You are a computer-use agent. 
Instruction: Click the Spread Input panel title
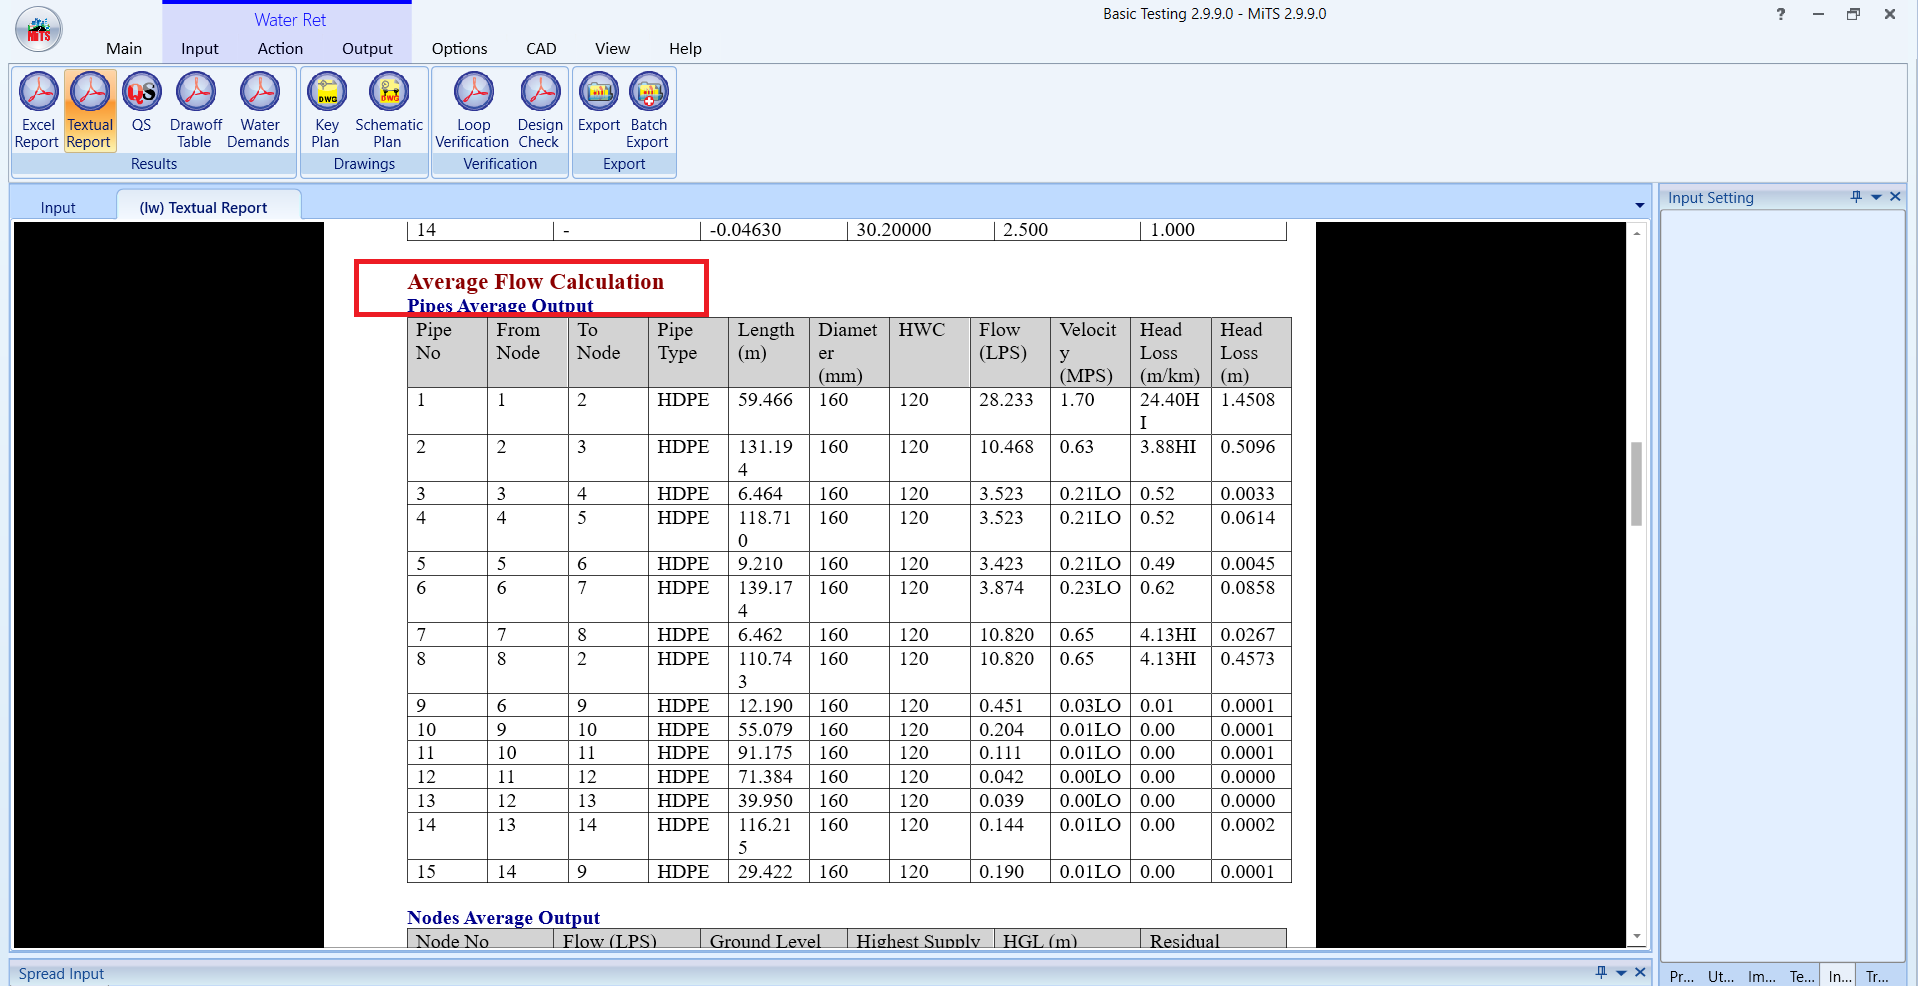click(x=61, y=973)
